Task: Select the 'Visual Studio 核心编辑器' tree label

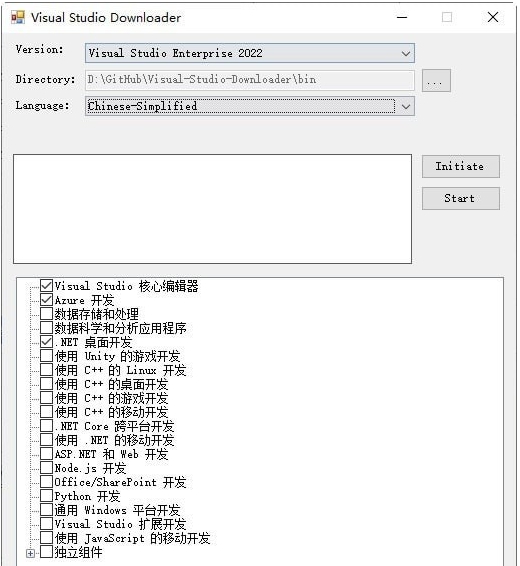Action: [126, 286]
